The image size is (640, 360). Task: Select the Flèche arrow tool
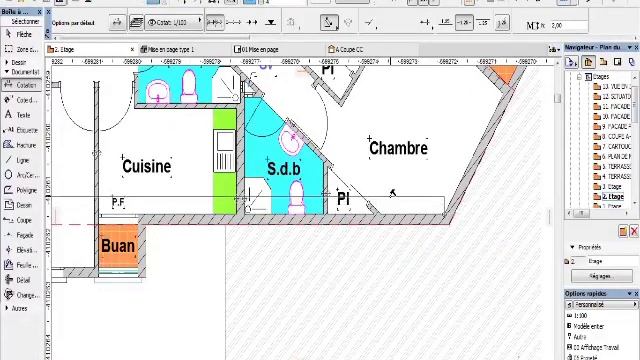click(x=20, y=34)
